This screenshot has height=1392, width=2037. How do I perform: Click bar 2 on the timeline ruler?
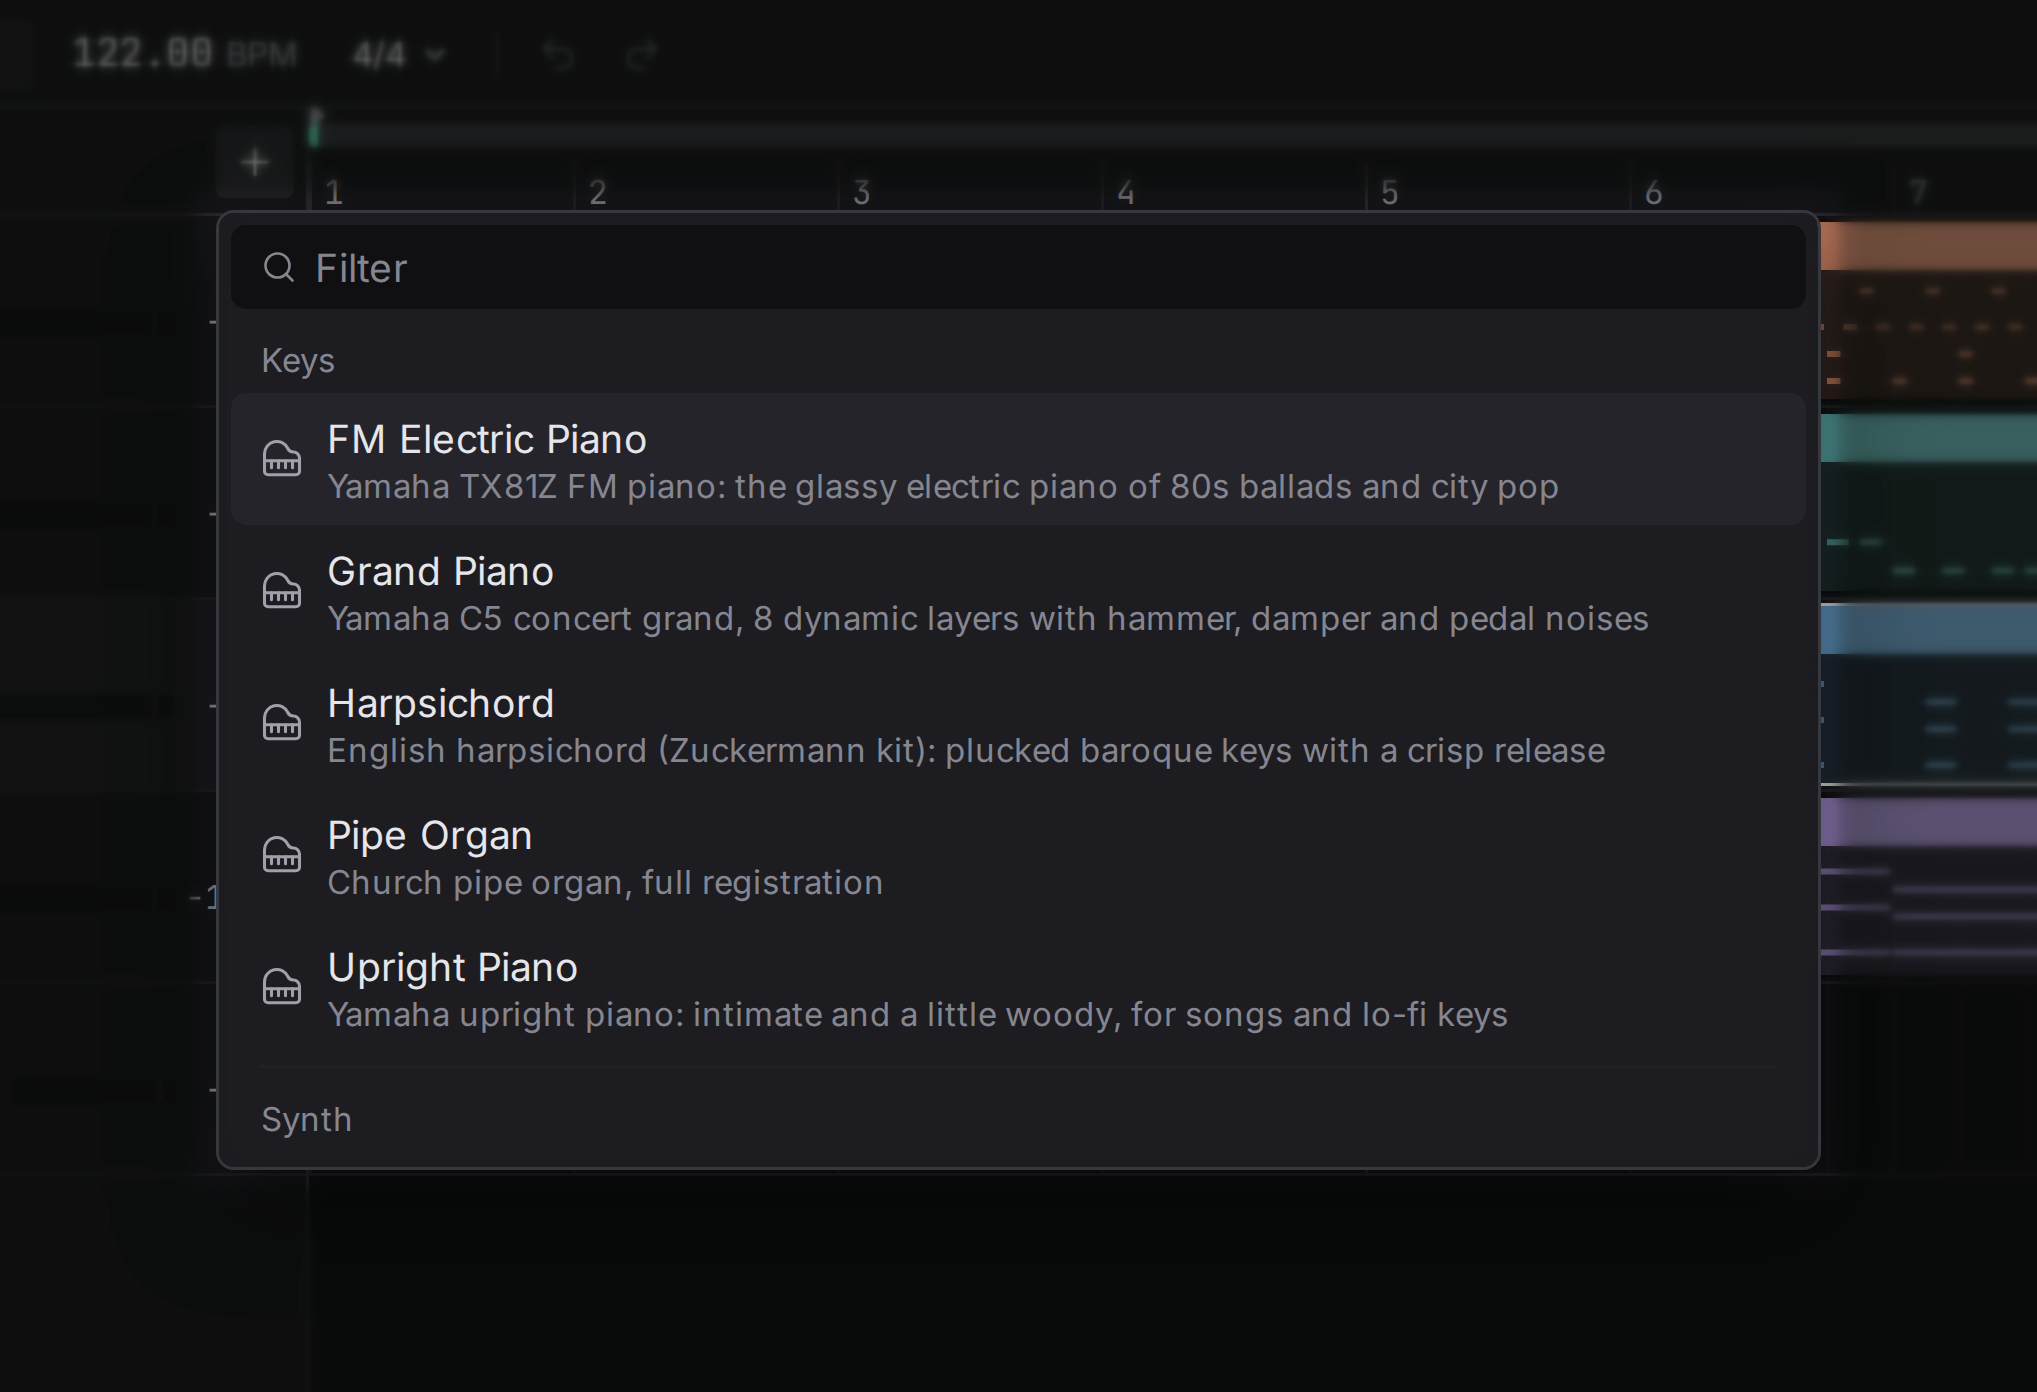tap(598, 192)
